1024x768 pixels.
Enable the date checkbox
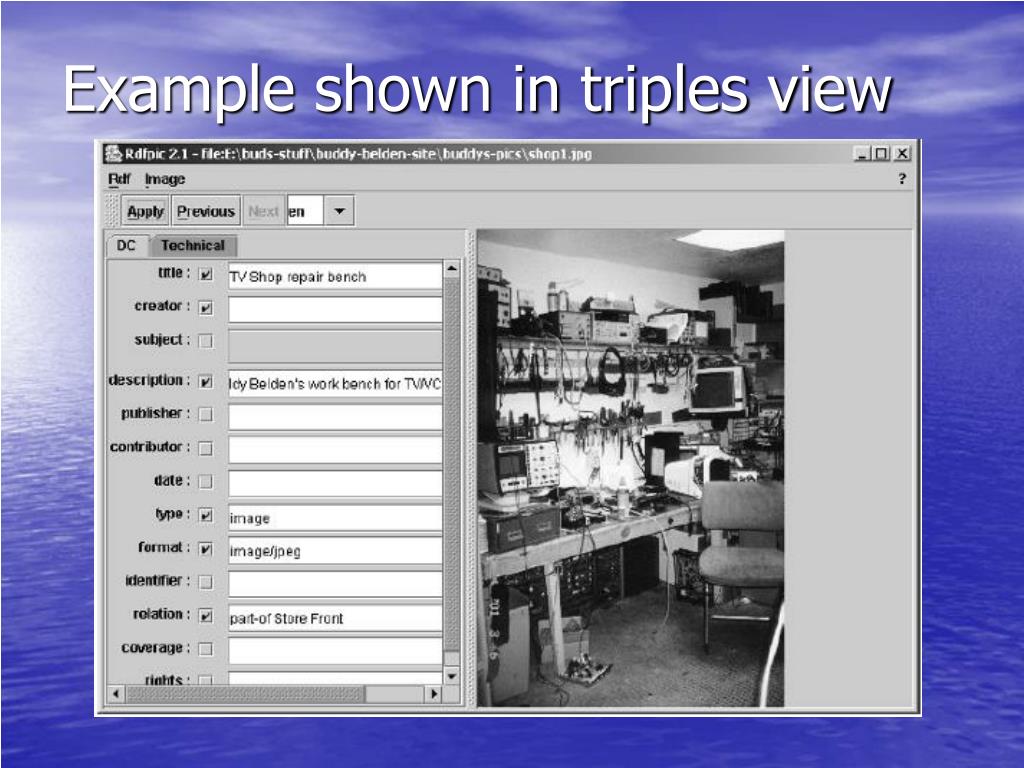point(206,482)
